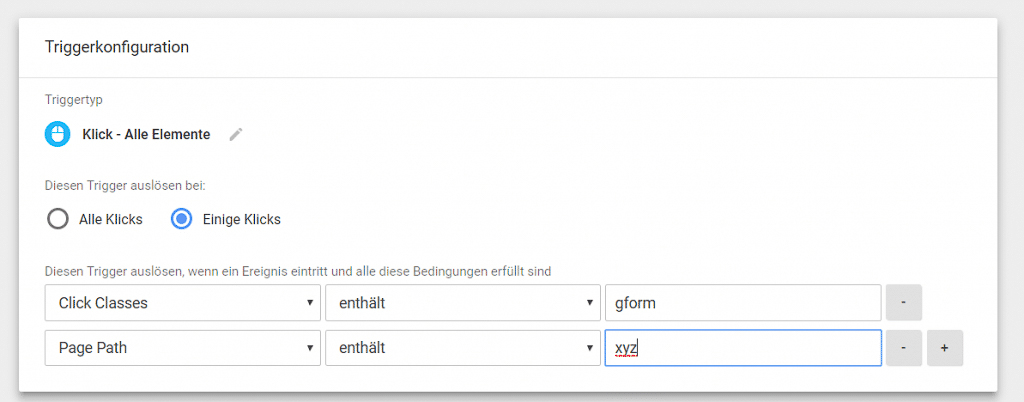The width and height of the screenshot is (1024, 402).
Task: Select the Einige Klicks radio button
Action: 181,219
